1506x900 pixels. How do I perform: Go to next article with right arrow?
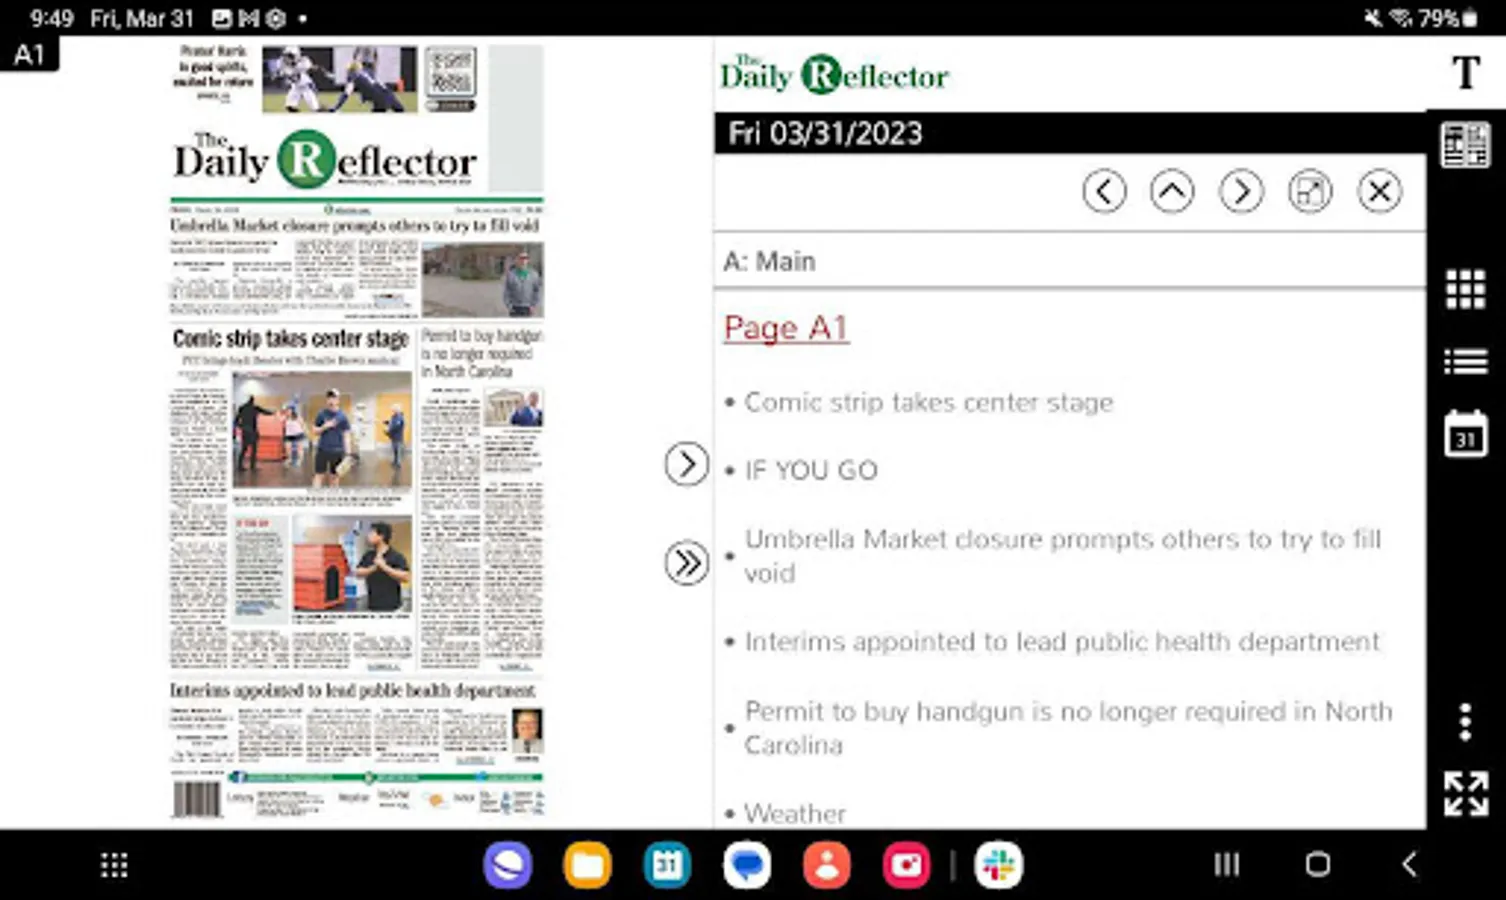pos(1241,191)
